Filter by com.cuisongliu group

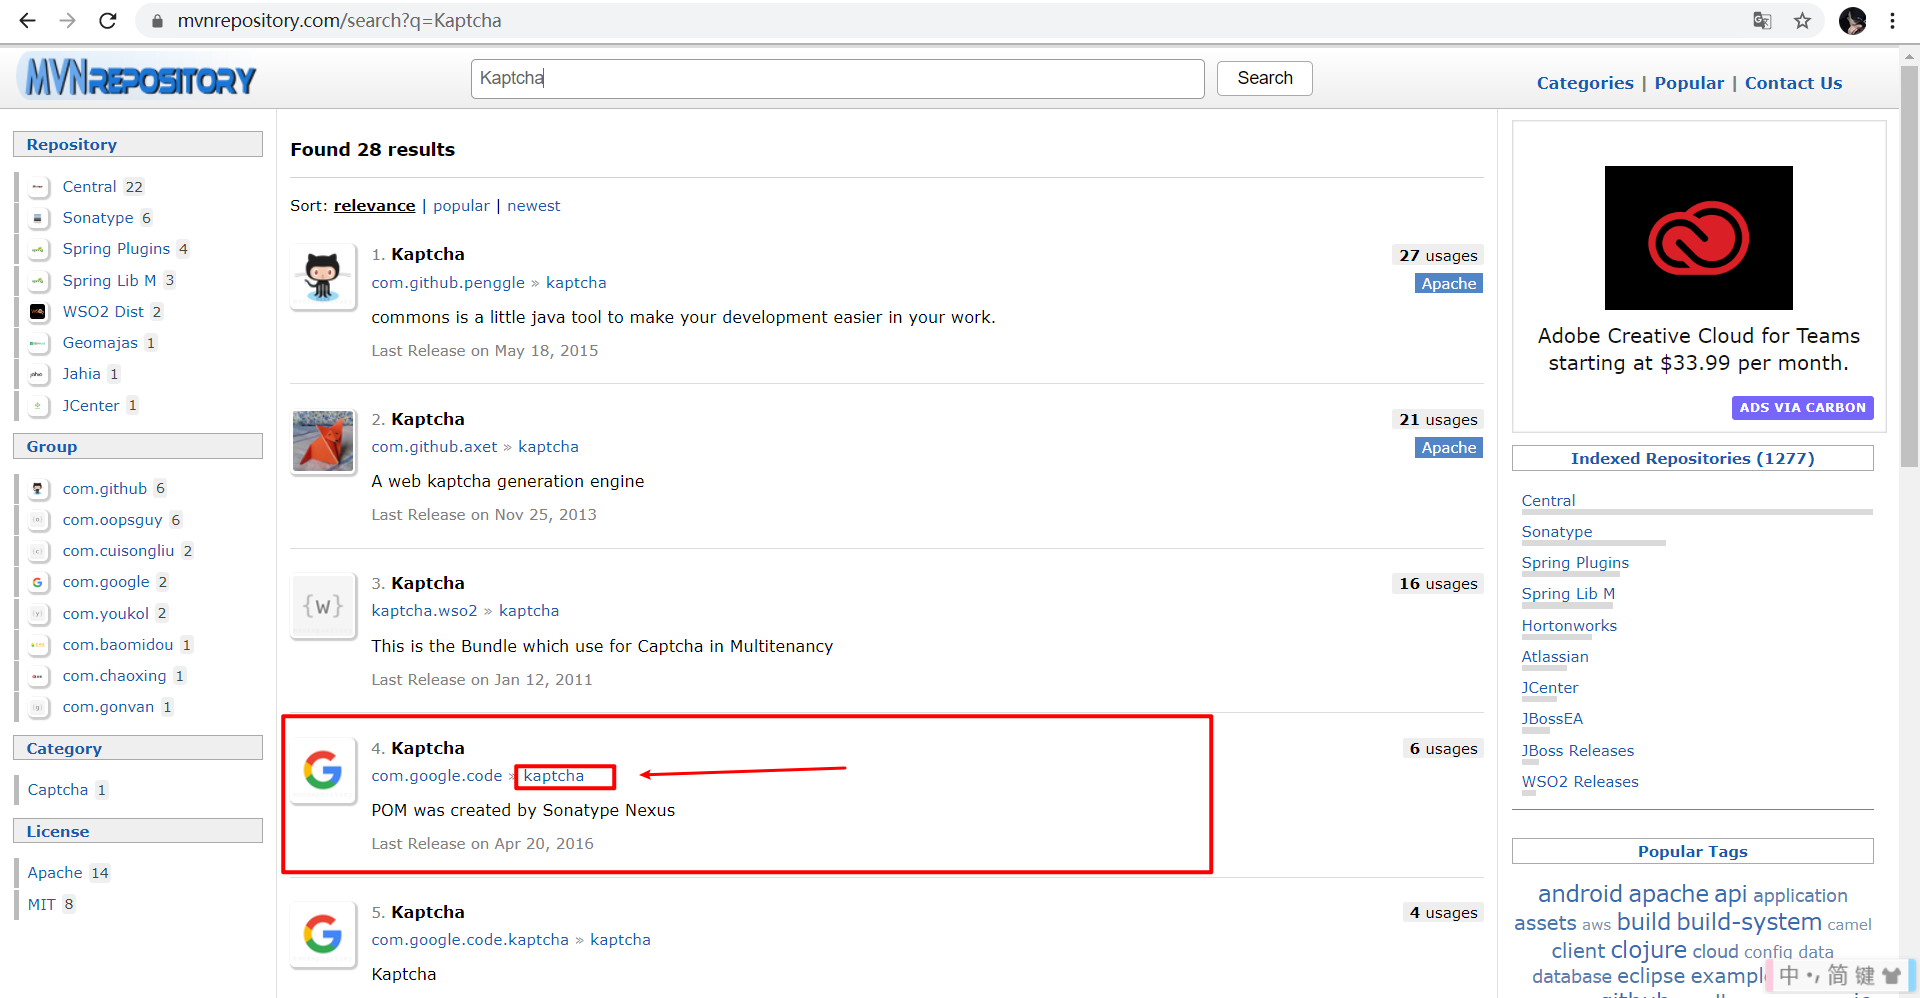[x=118, y=551]
